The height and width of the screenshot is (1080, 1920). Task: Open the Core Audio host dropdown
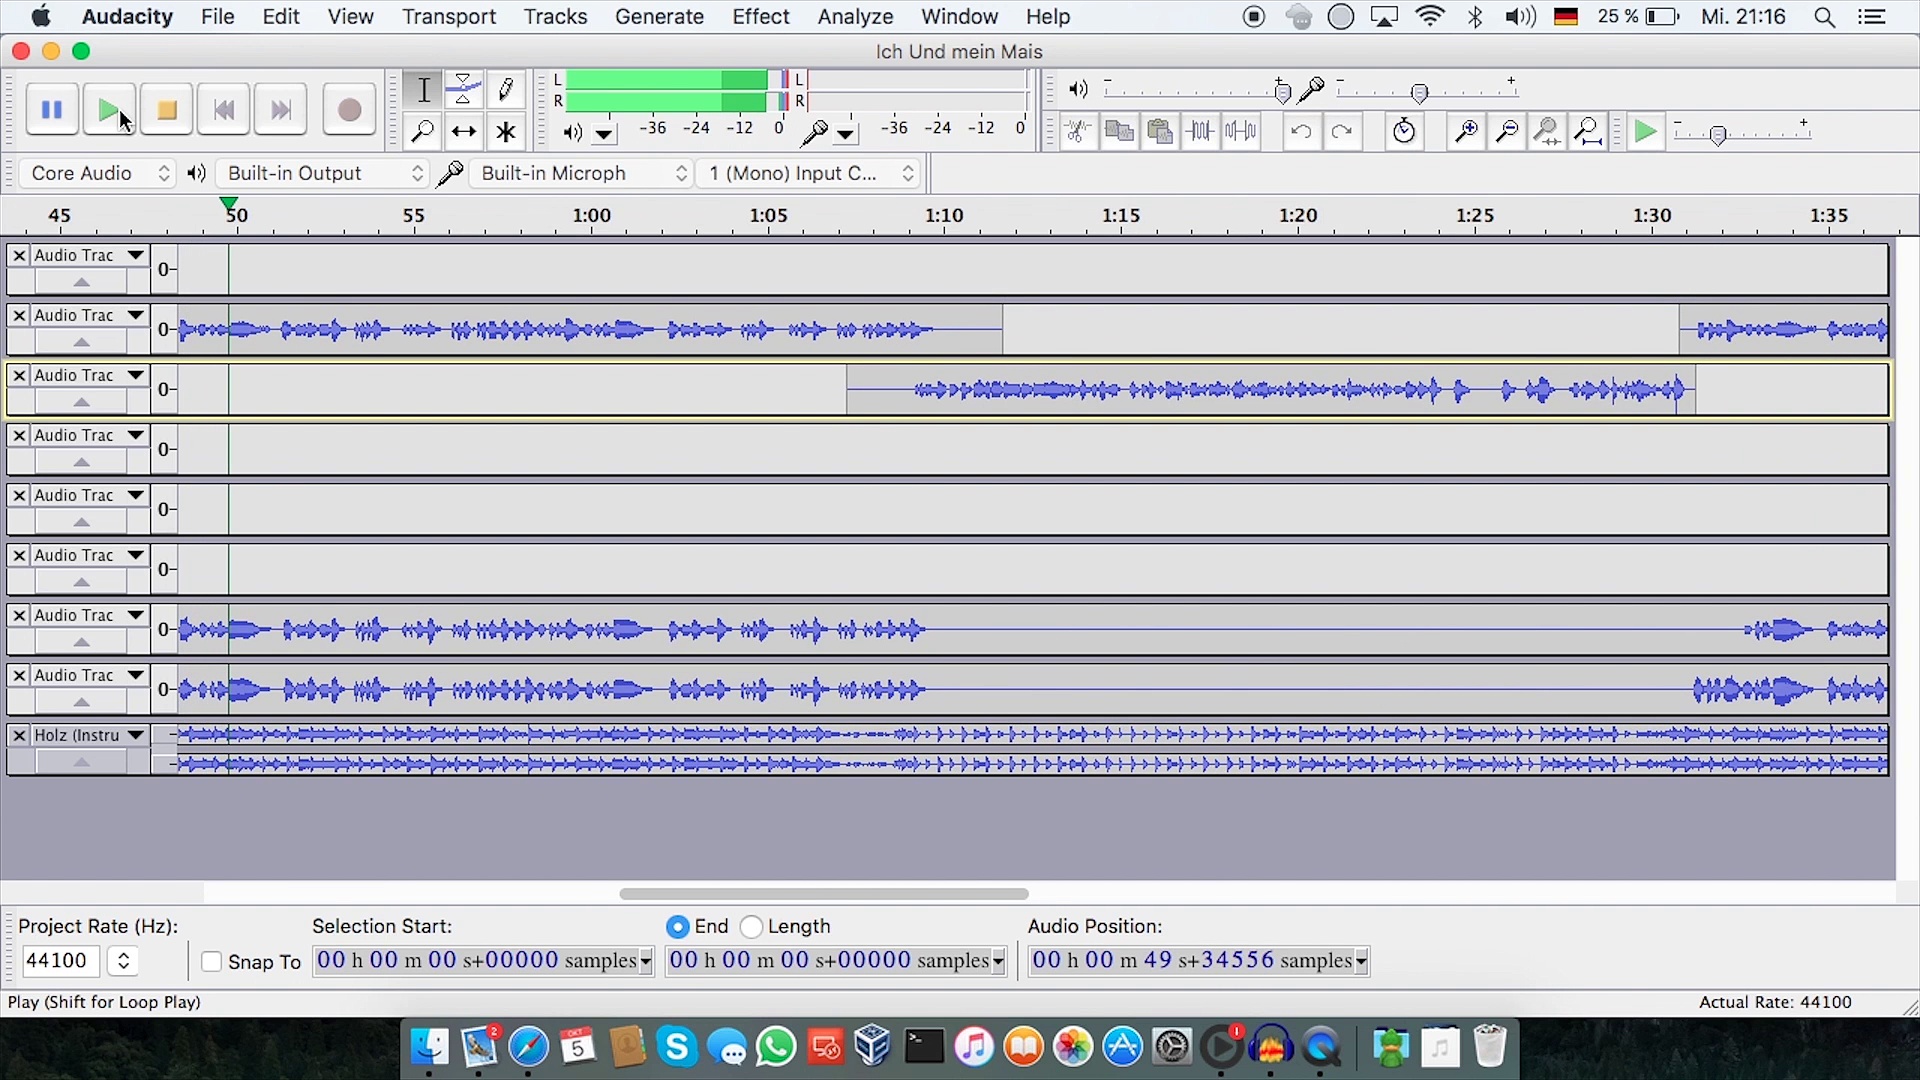[x=98, y=173]
